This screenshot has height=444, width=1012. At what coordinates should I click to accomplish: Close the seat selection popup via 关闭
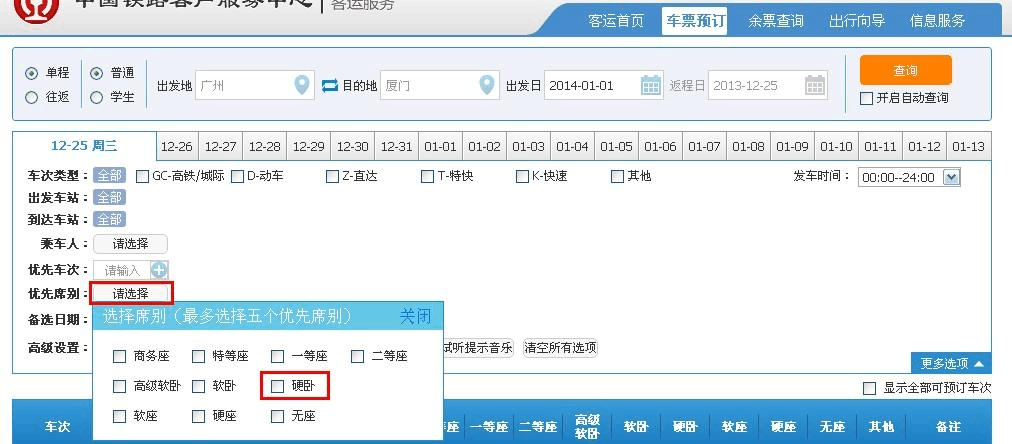tap(415, 317)
